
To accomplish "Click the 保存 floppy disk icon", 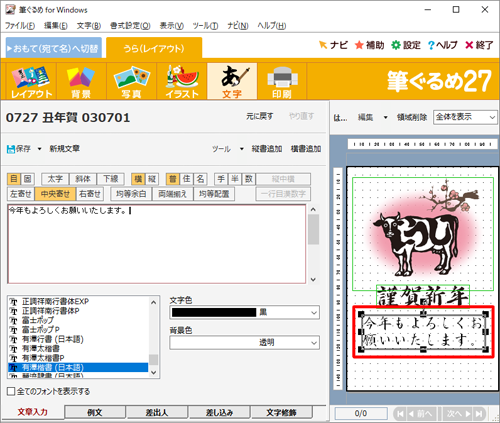I will [11, 149].
